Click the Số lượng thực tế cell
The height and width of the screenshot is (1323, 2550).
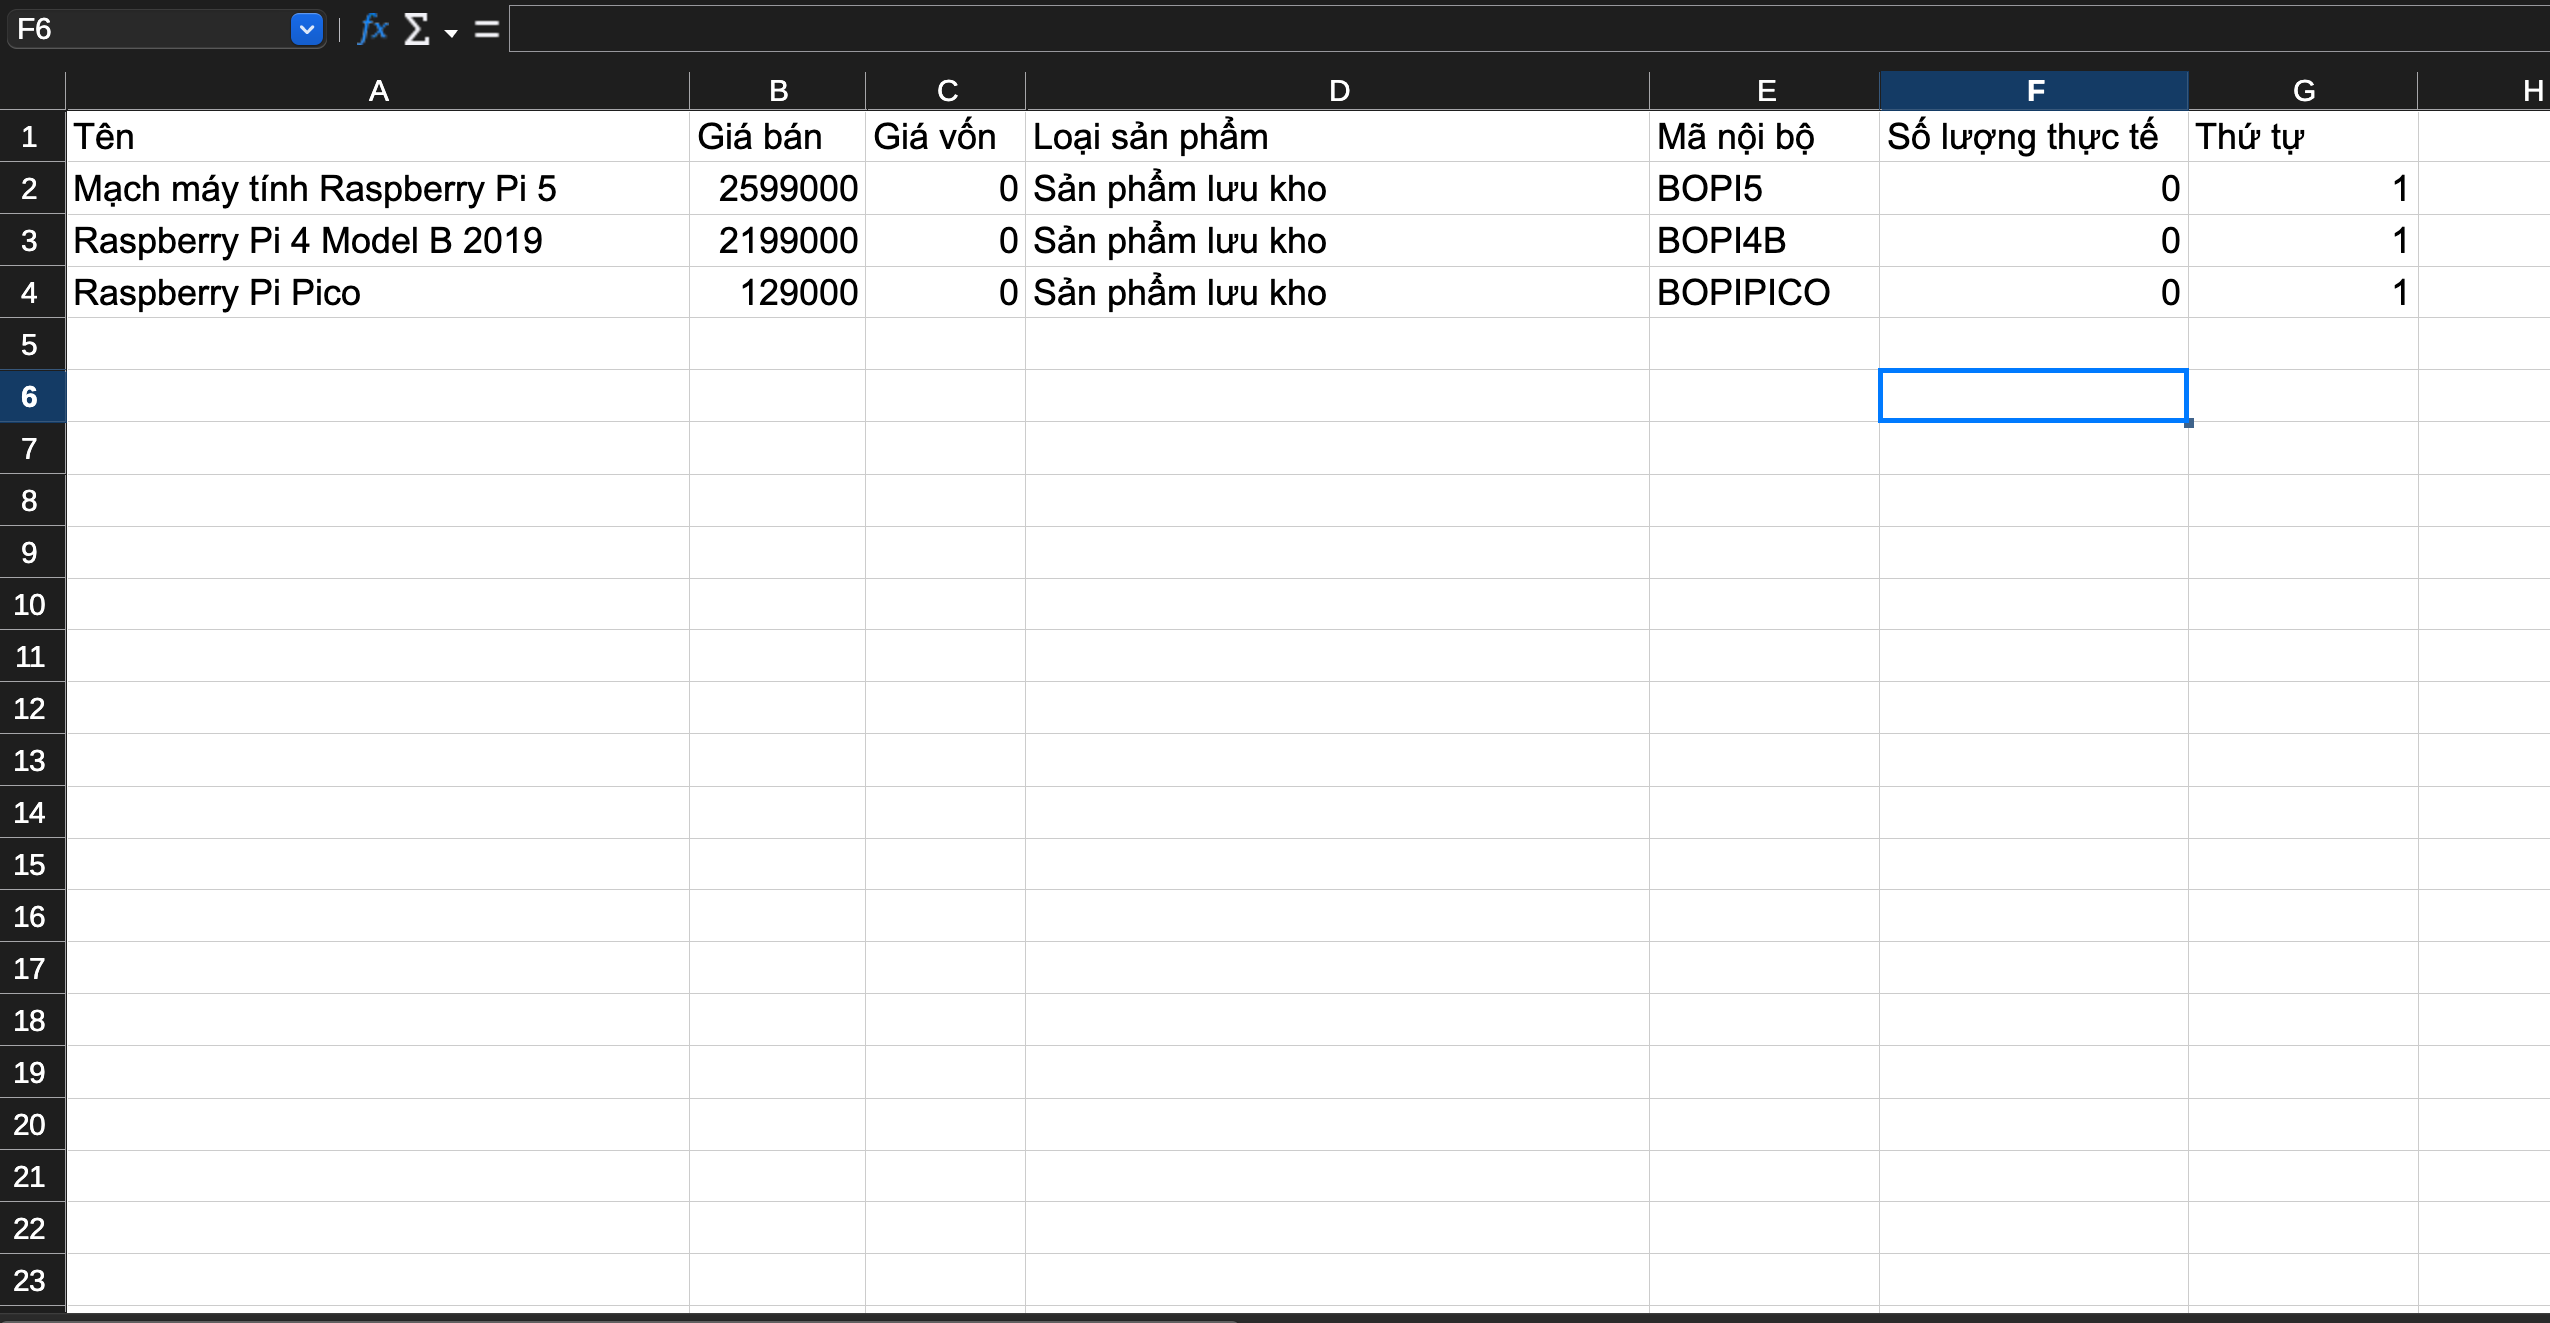2034,137
